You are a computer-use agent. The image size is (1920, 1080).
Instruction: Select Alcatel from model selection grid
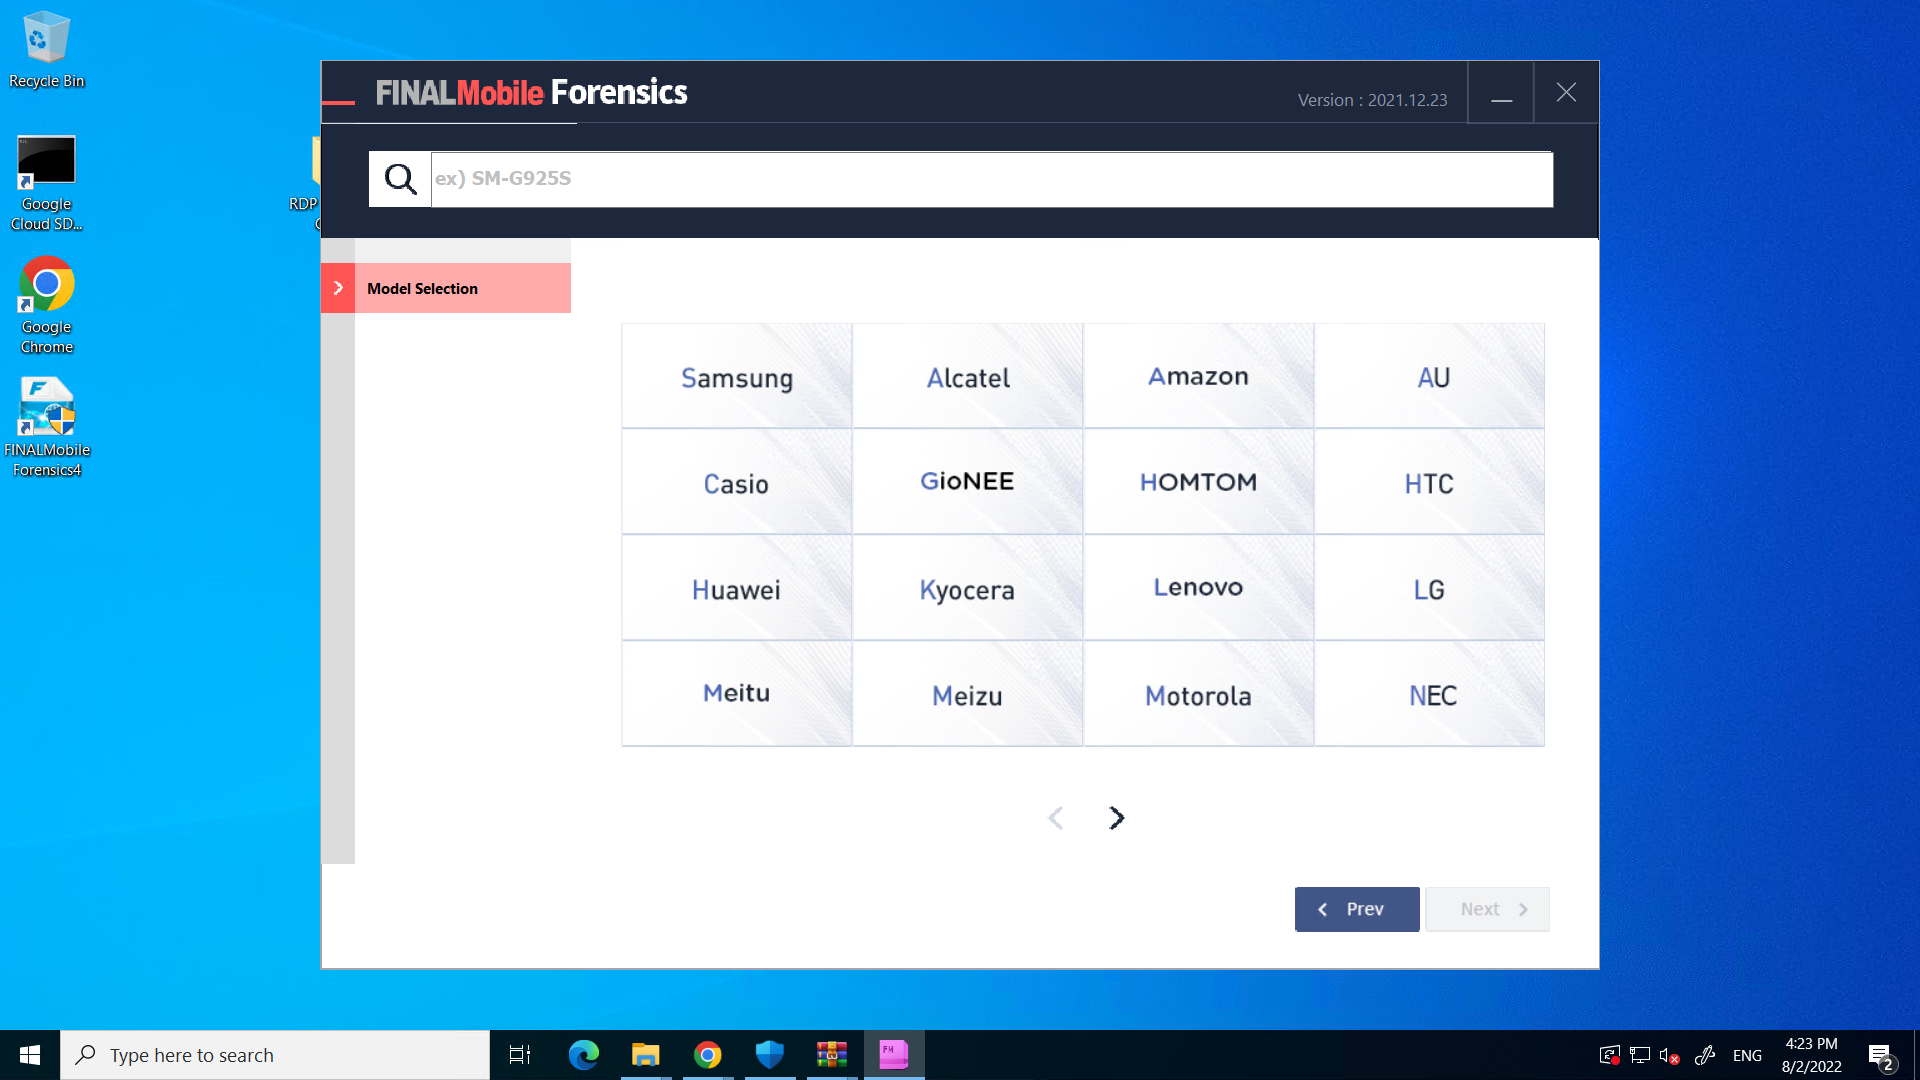968,376
